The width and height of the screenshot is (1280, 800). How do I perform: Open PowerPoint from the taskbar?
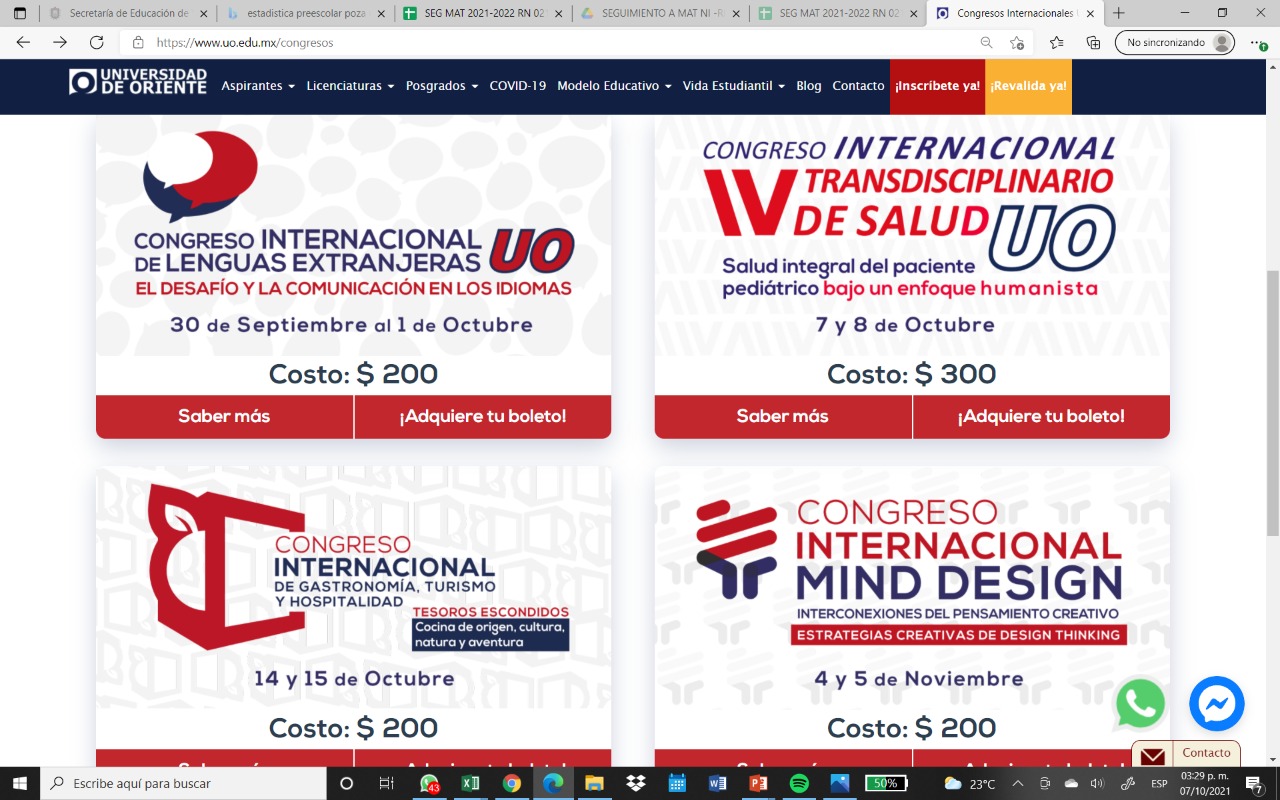[758, 783]
